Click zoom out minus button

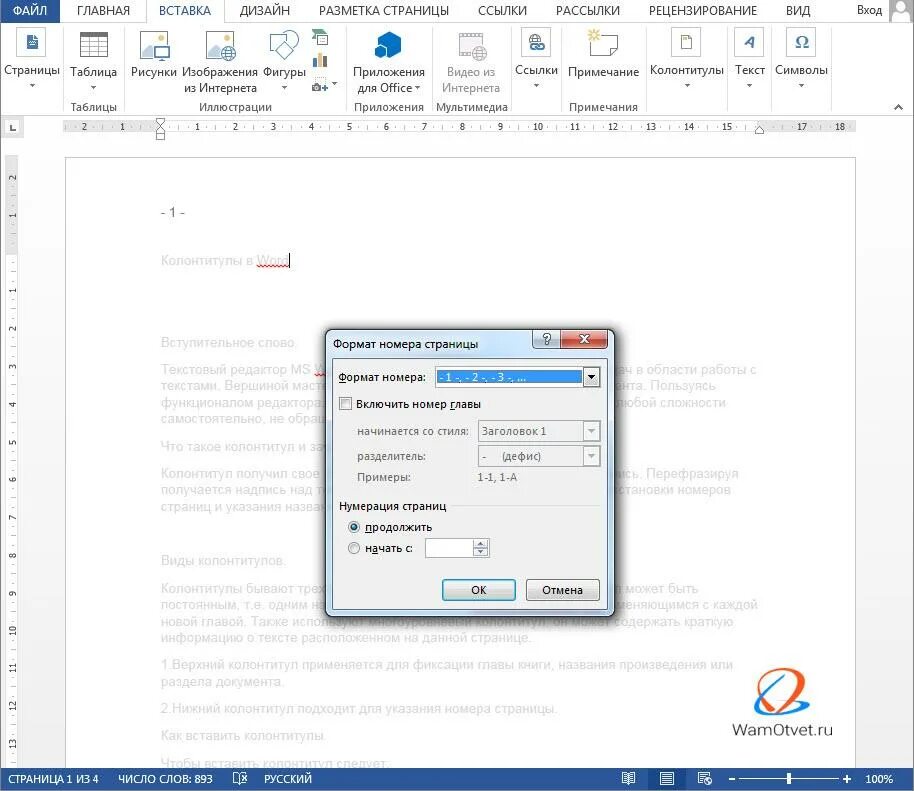732,779
